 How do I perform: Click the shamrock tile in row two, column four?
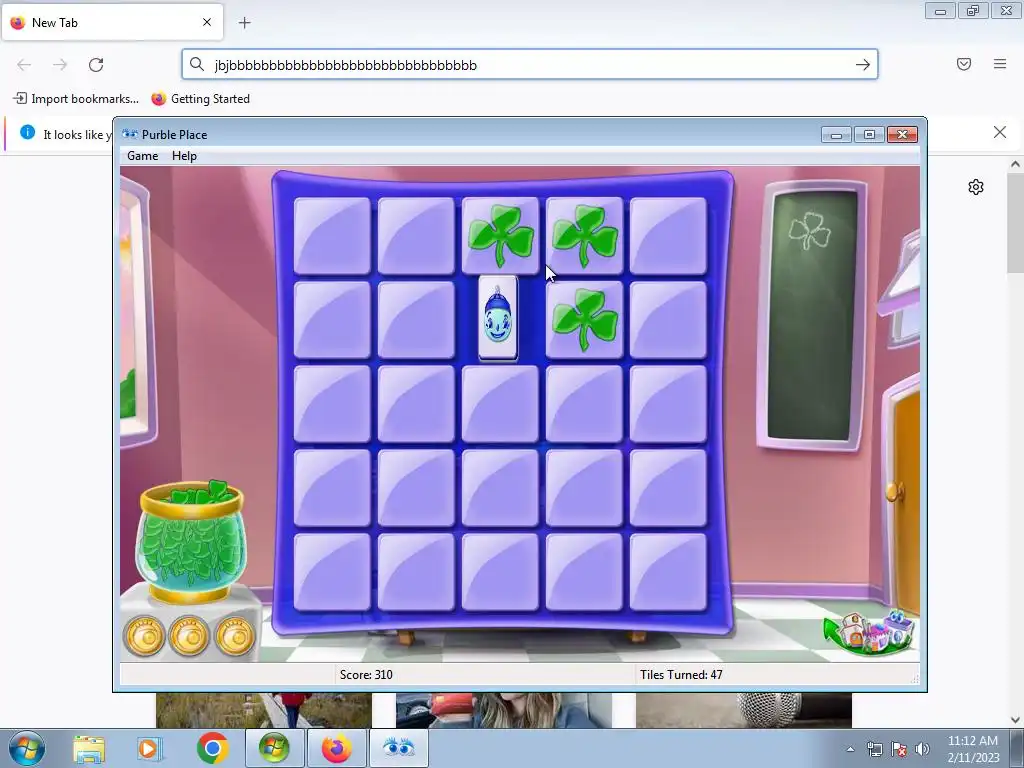click(x=584, y=320)
